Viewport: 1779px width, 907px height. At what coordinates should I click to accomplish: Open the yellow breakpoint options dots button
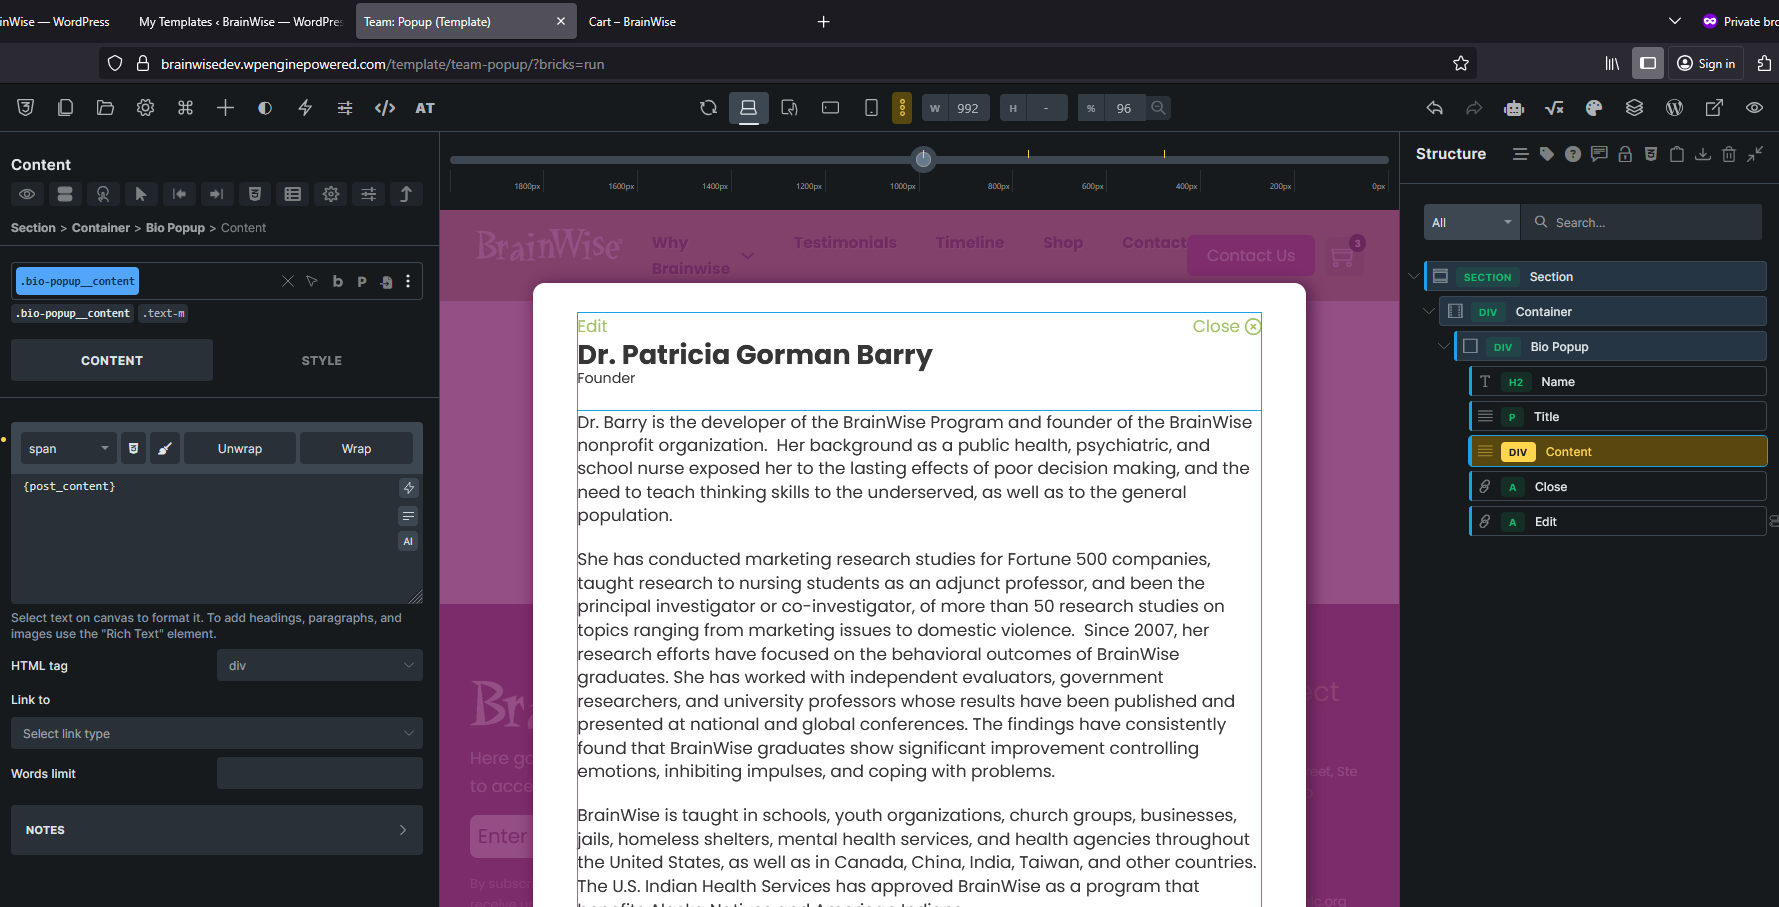click(902, 108)
